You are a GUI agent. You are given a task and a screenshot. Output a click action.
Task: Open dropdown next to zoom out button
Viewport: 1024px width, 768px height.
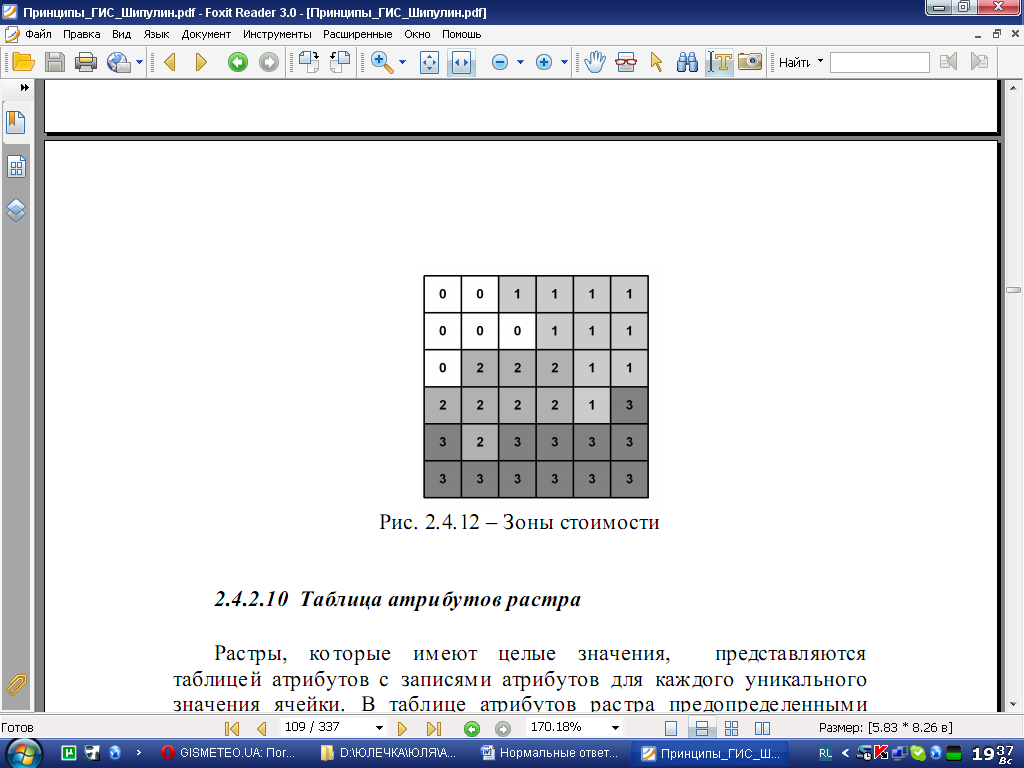520,62
